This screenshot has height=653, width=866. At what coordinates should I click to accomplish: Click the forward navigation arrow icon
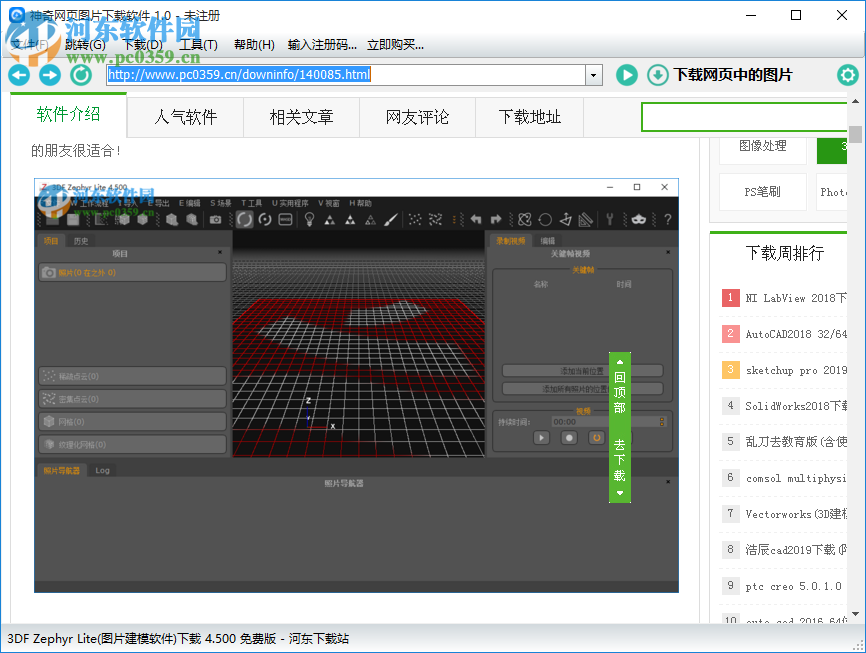[x=50, y=75]
